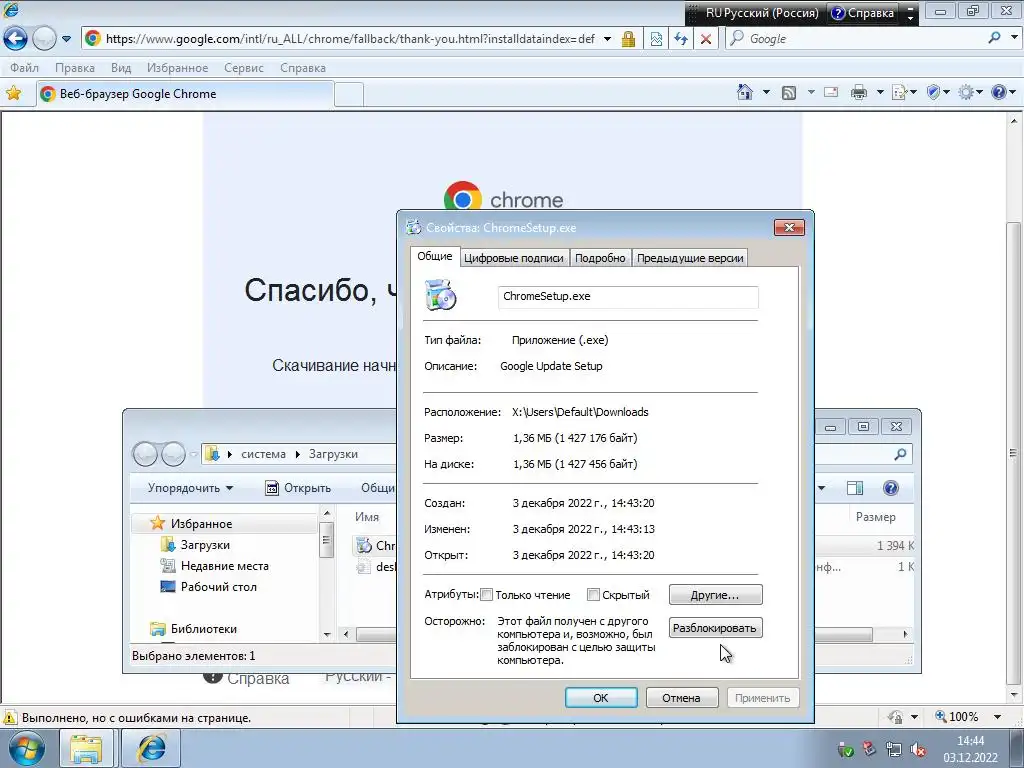Click the Размер column header in Explorer
Screen dimensions: 1024x768
876,517
